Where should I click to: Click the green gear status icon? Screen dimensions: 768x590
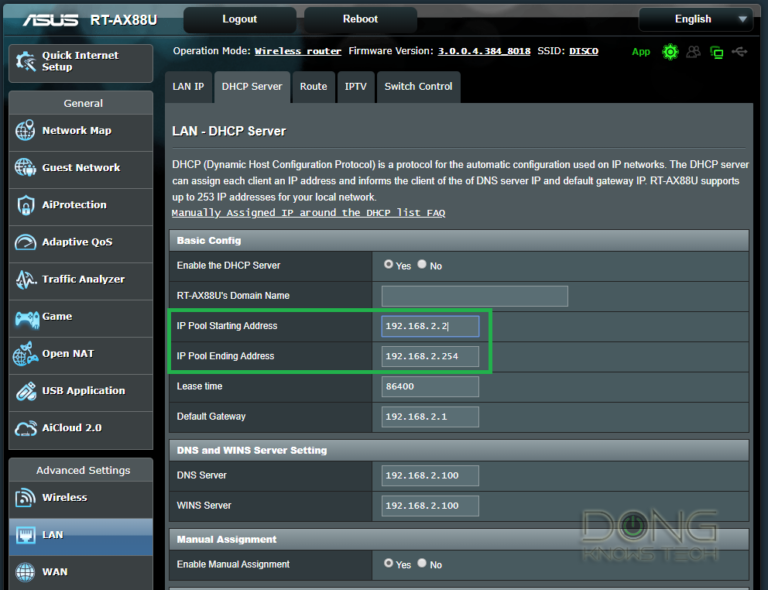click(669, 52)
